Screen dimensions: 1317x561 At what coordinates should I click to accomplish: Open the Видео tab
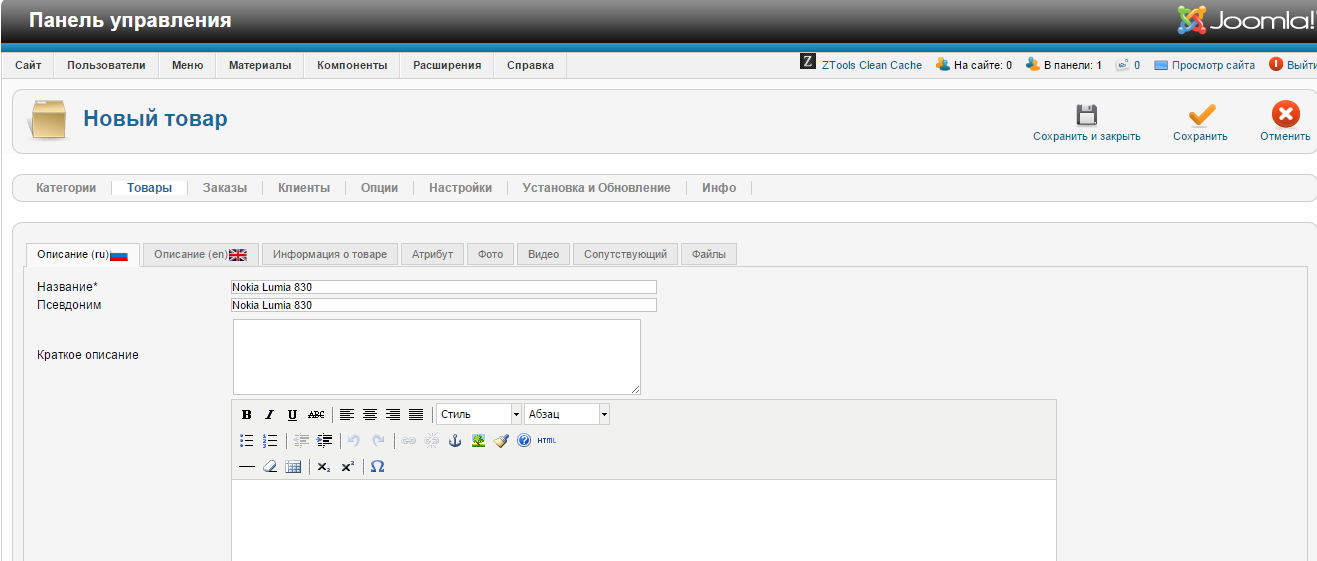coord(543,254)
